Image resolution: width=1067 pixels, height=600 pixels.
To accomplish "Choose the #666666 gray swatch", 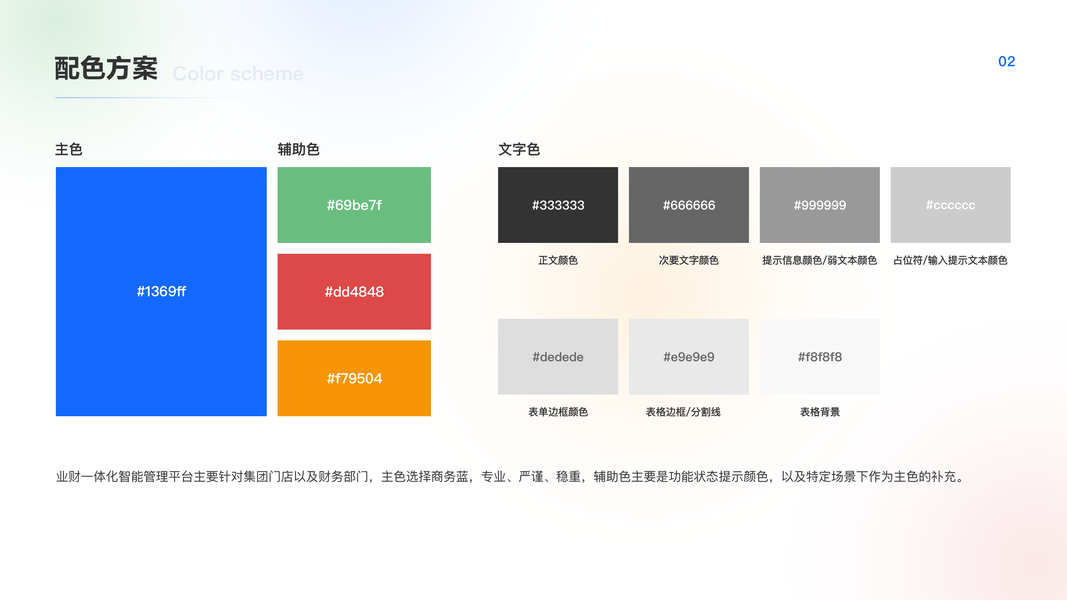I will pos(689,205).
